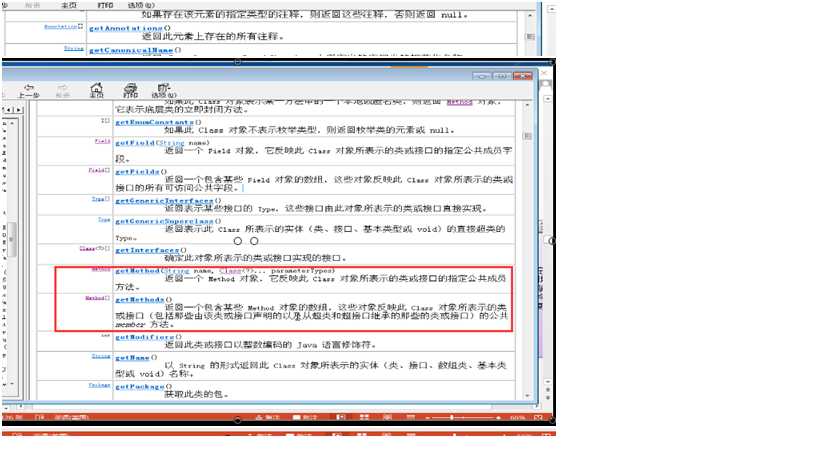This screenshot has height=460, width=819.
Task: Toggle the 批注 comments button in status bar
Action: [x=306, y=417]
